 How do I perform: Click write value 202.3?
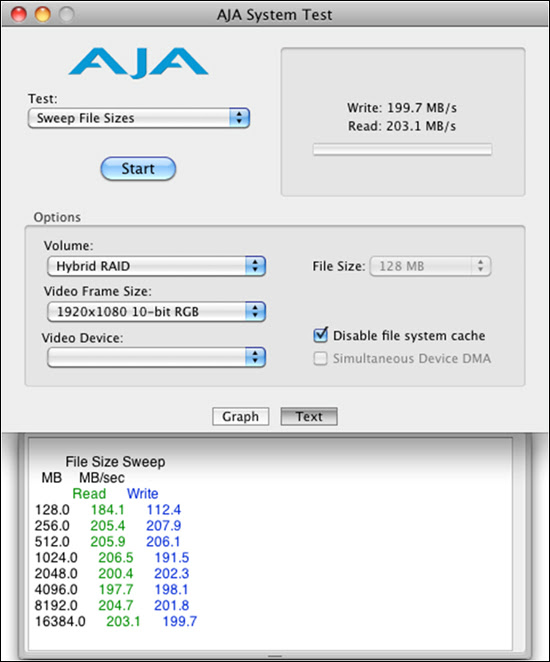point(171,574)
